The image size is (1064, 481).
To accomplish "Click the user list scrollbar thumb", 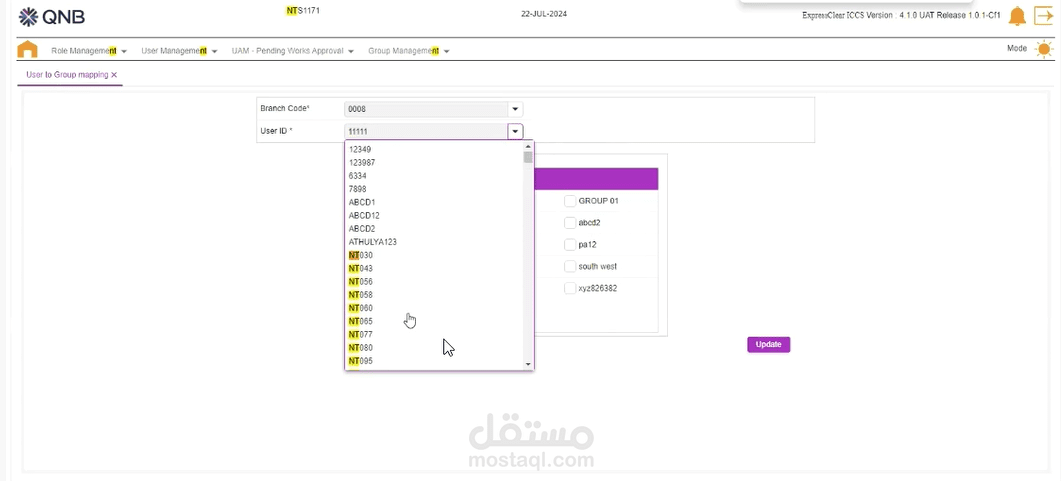I will [528, 157].
